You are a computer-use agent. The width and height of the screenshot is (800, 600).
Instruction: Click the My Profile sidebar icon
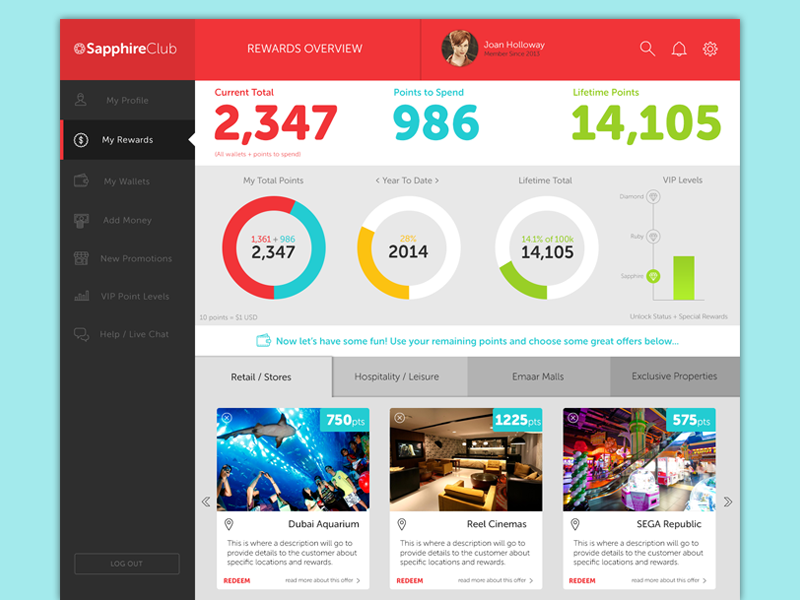(81, 101)
